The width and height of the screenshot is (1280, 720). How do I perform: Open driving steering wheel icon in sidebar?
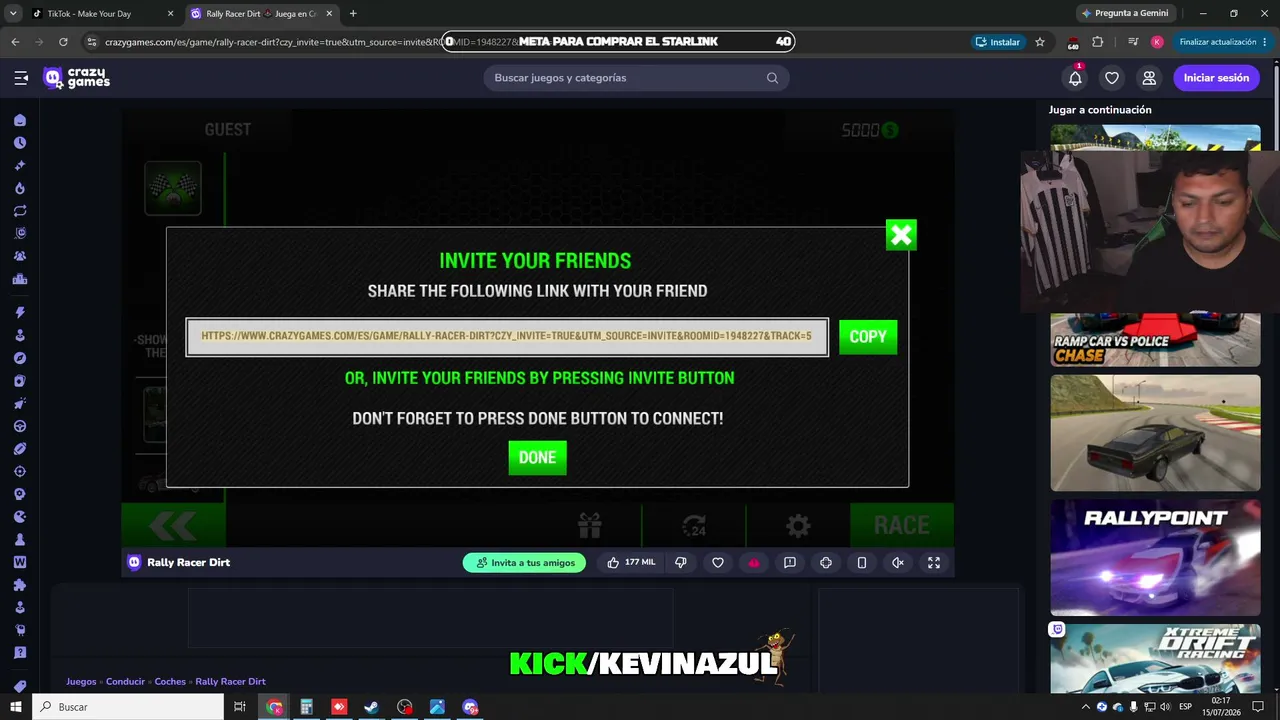pos(20,426)
